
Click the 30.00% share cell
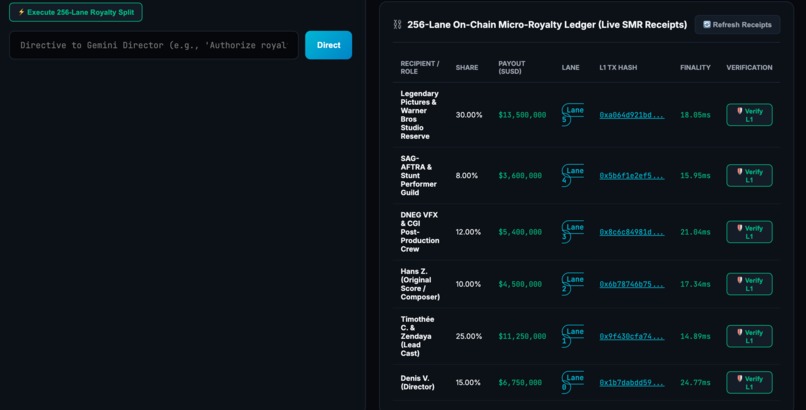point(469,115)
